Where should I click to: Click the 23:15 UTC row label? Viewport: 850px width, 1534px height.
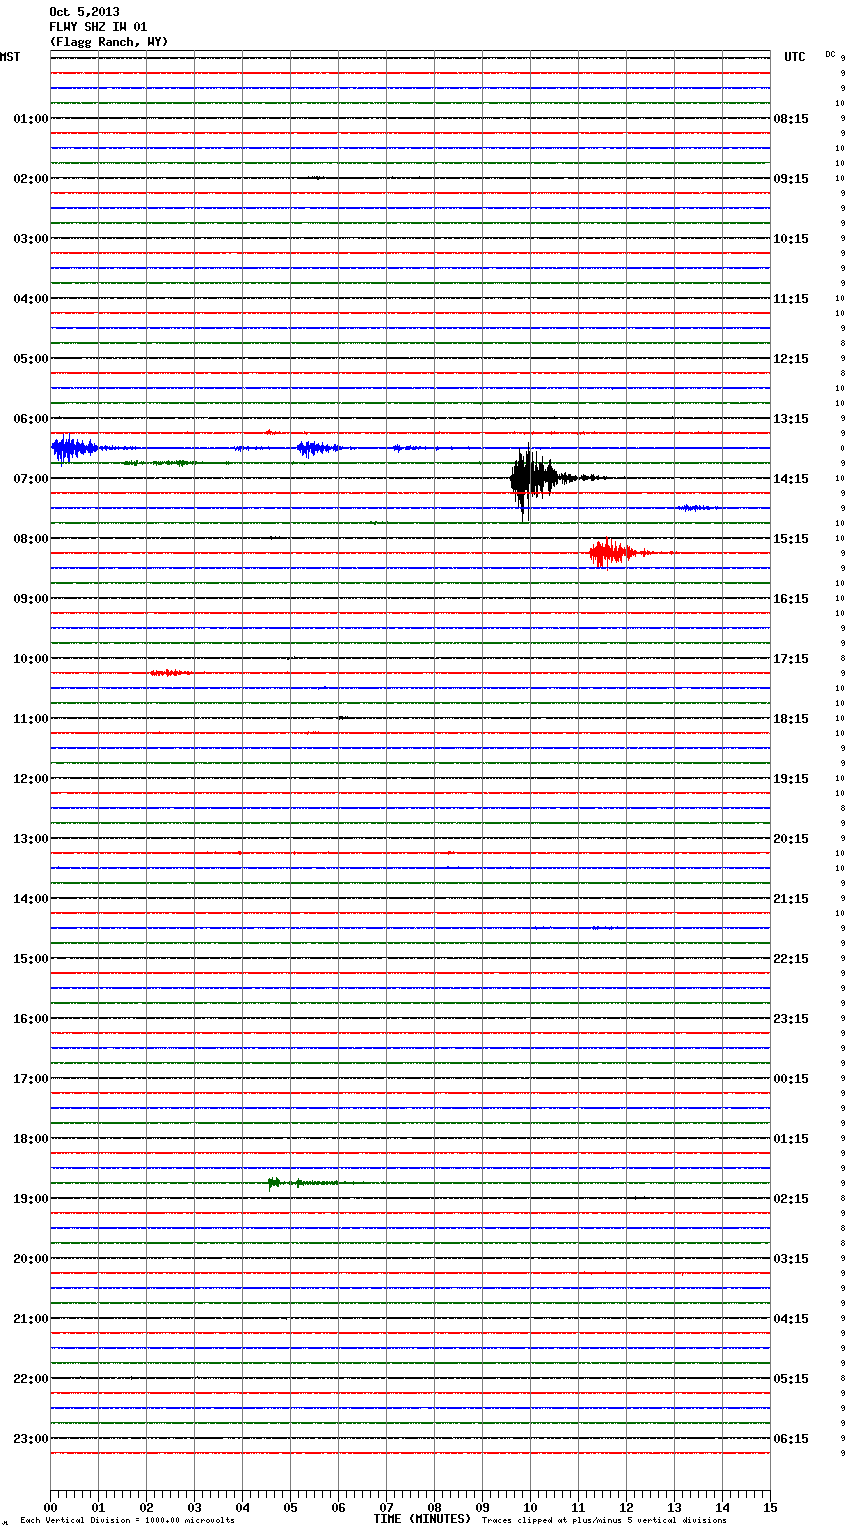[x=791, y=1019]
